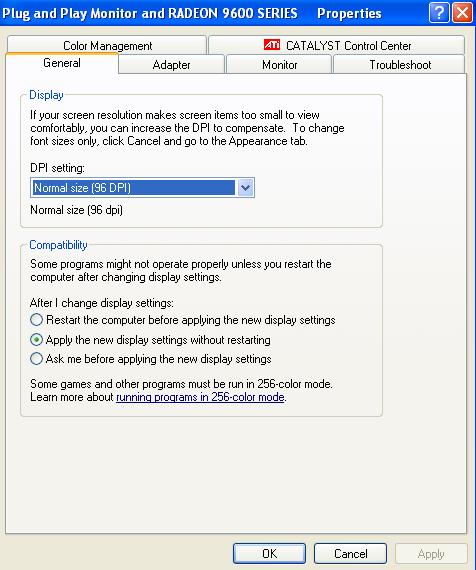Click the DPI setting label text
Screen dimensions: 476x570
point(57,168)
